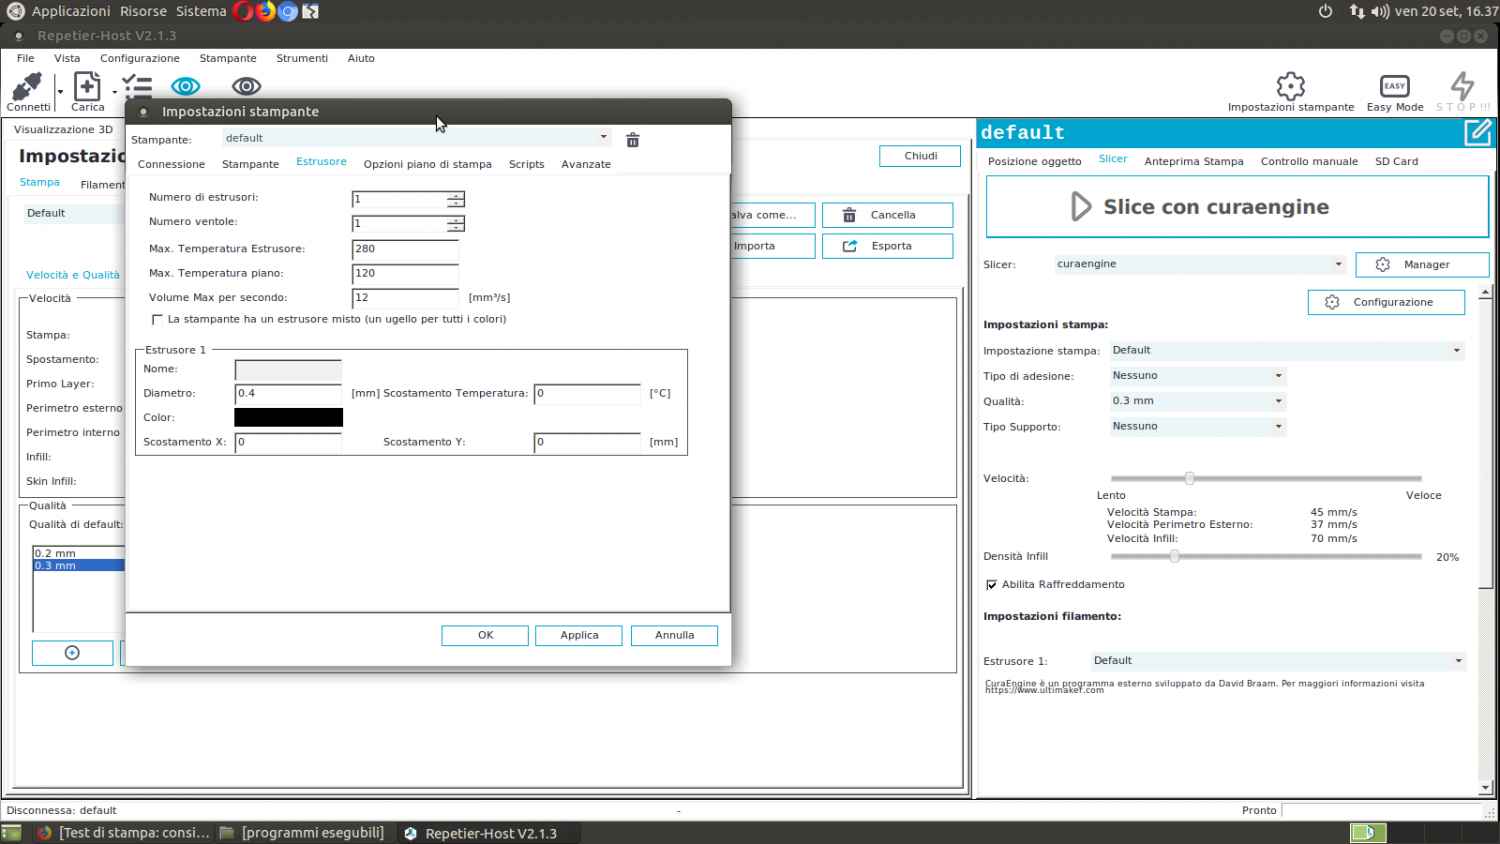The image size is (1500, 844).
Task: Launch Chromium from the top panel
Action: (x=288, y=11)
